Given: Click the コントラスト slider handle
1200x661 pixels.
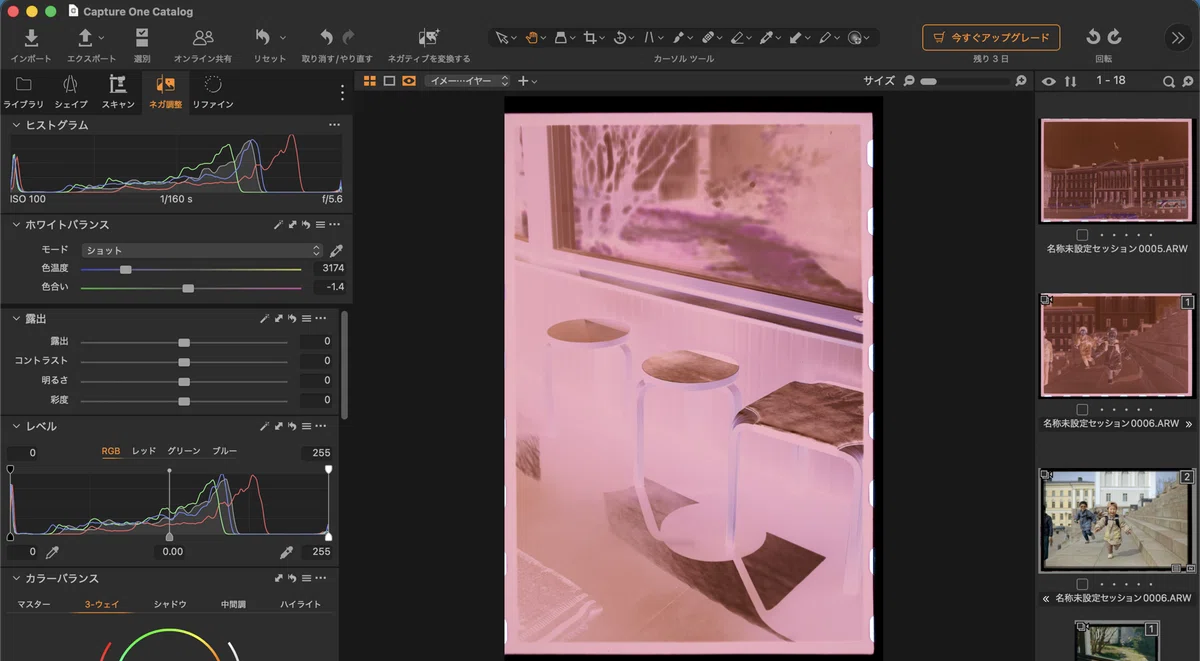Looking at the screenshot, I should coord(184,361).
